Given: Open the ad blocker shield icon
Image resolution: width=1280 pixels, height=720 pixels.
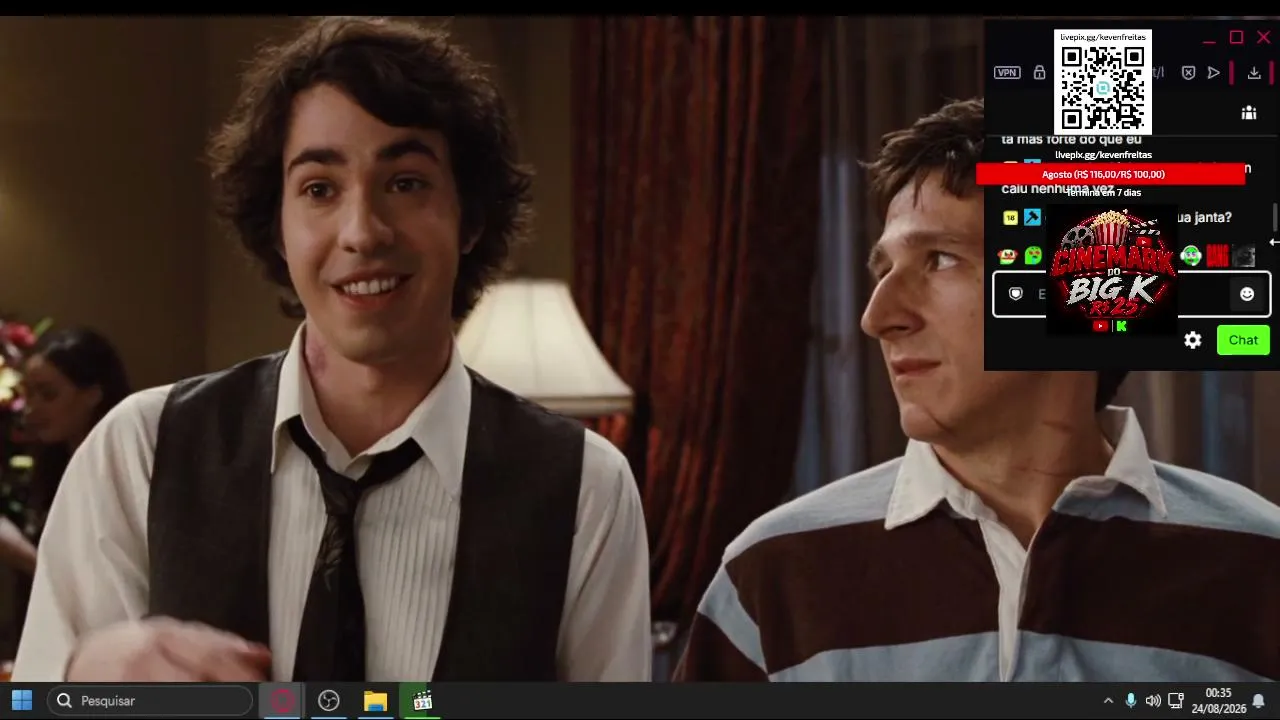Looking at the screenshot, I should [x=1188, y=72].
